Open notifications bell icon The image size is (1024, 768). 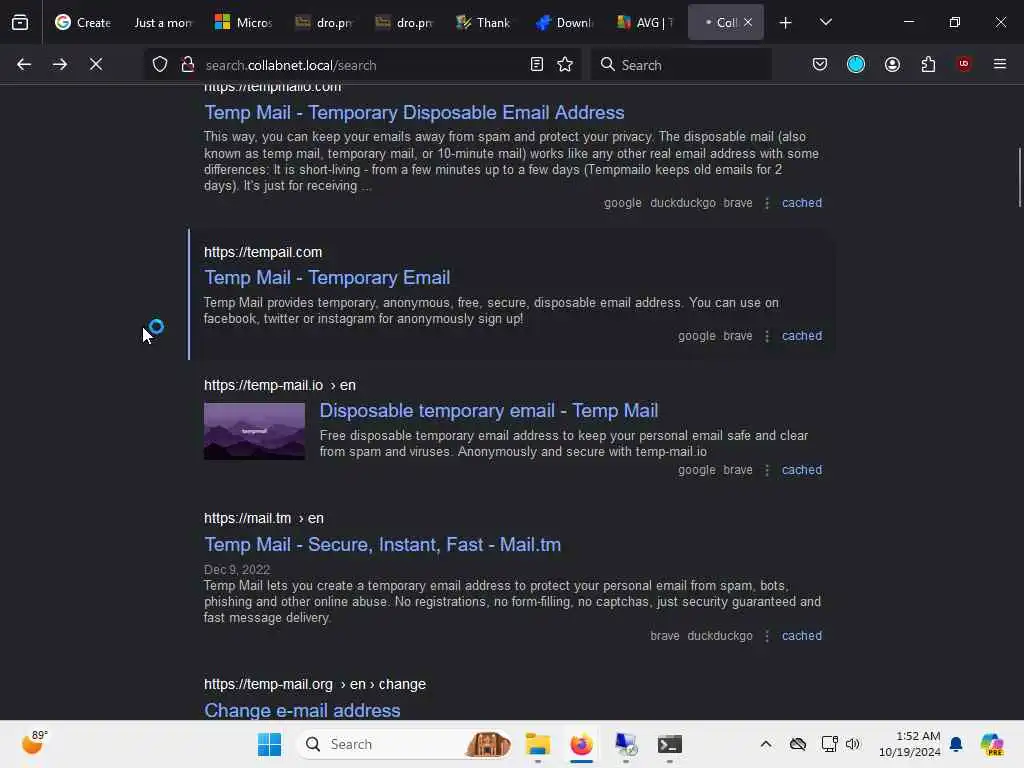pos(956,744)
